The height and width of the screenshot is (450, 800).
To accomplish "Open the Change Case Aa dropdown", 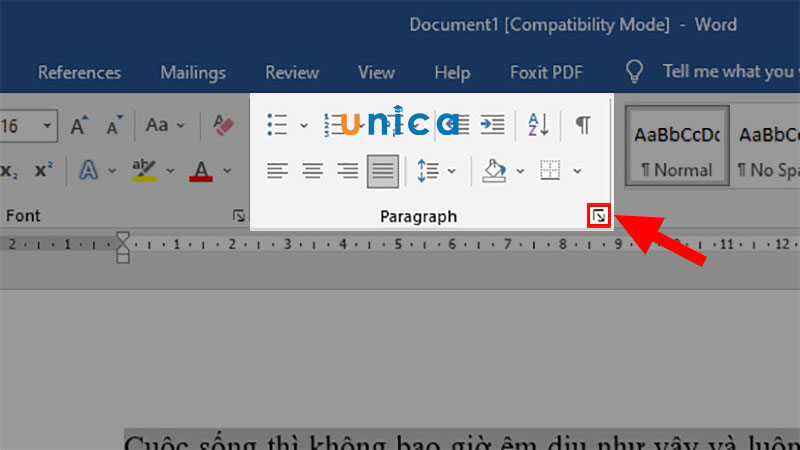I will [x=164, y=125].
